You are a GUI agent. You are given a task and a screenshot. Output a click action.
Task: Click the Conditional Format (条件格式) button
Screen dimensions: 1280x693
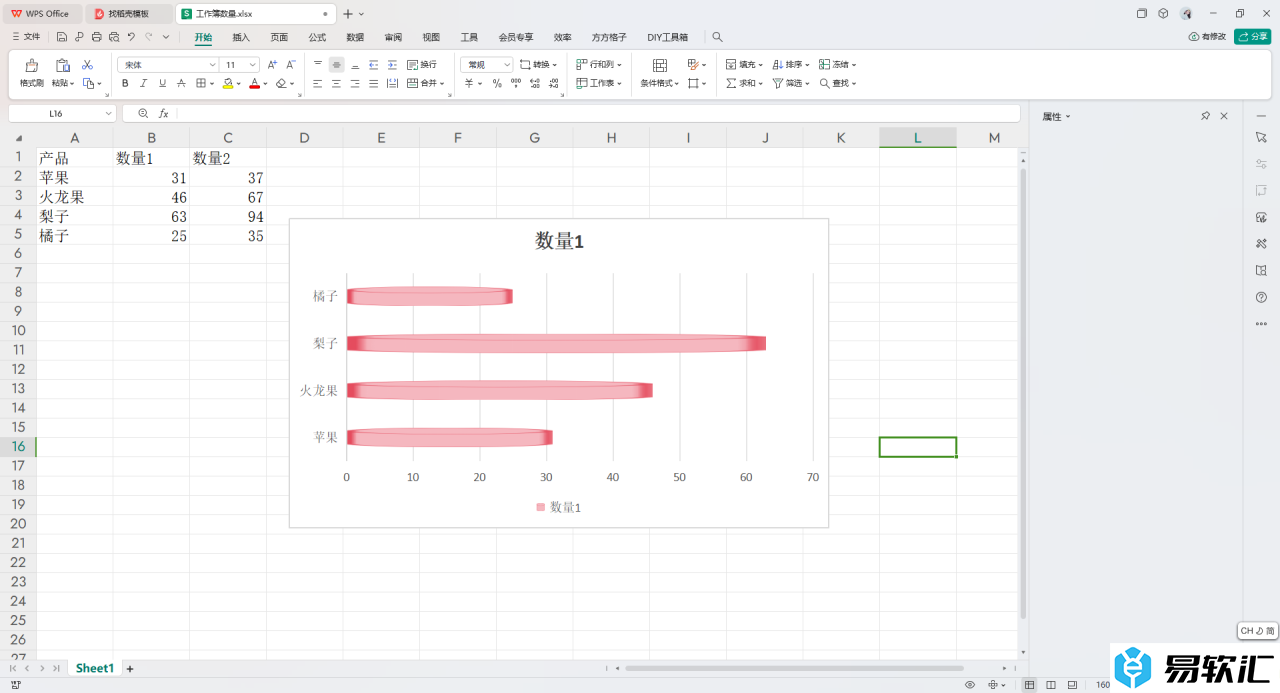pos(660,73)
